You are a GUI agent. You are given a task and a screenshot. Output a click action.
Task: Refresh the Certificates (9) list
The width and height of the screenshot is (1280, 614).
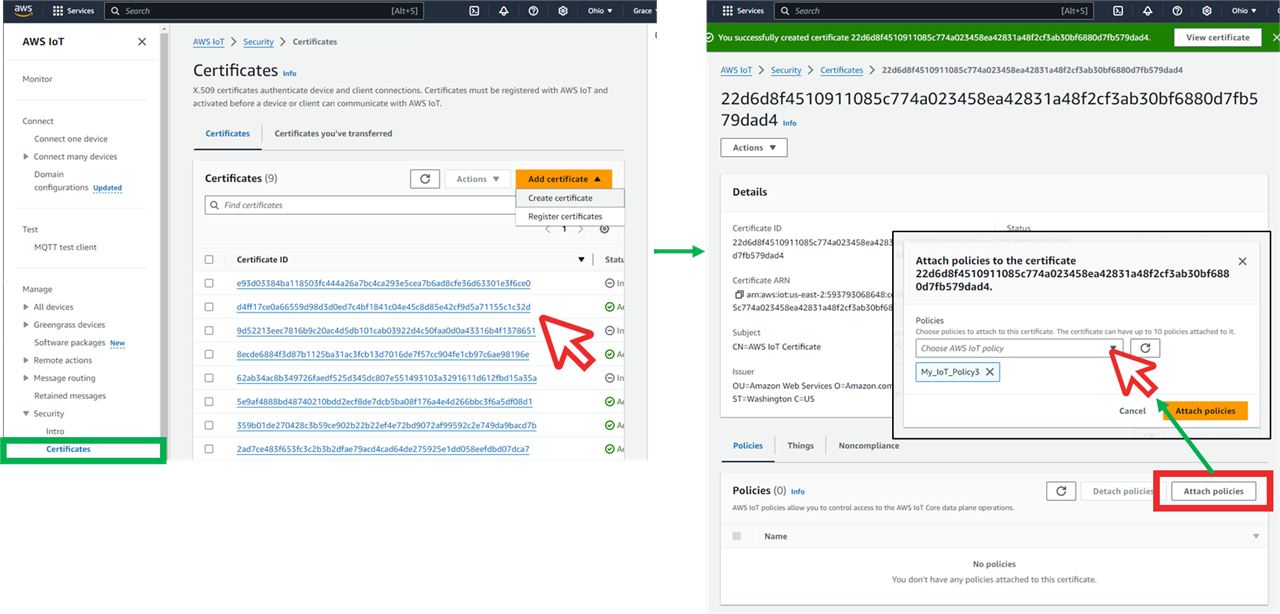[x=425, y=179]
